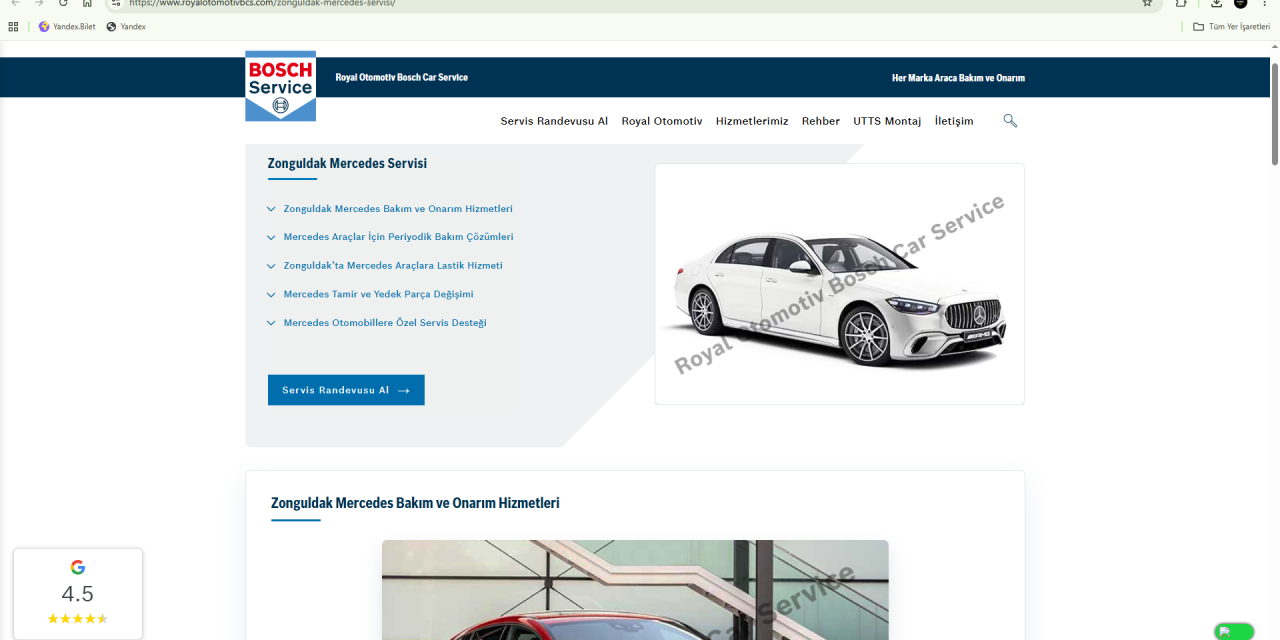
Task: Open the browser three-dot menu
Action: pos(1265,3)
